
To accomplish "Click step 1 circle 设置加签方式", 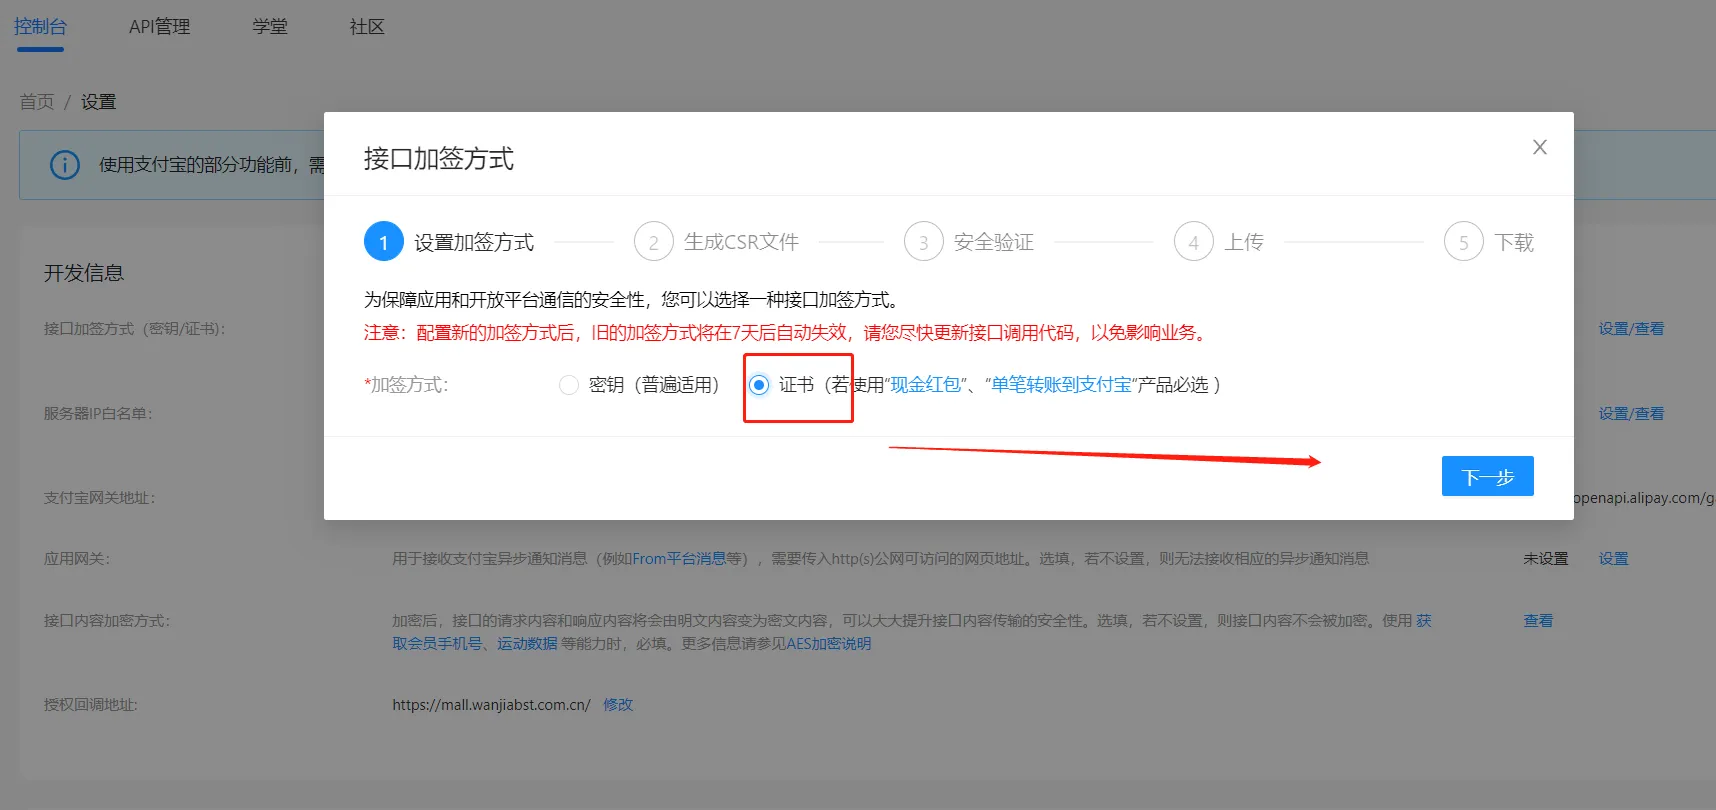I will [383, 242].
